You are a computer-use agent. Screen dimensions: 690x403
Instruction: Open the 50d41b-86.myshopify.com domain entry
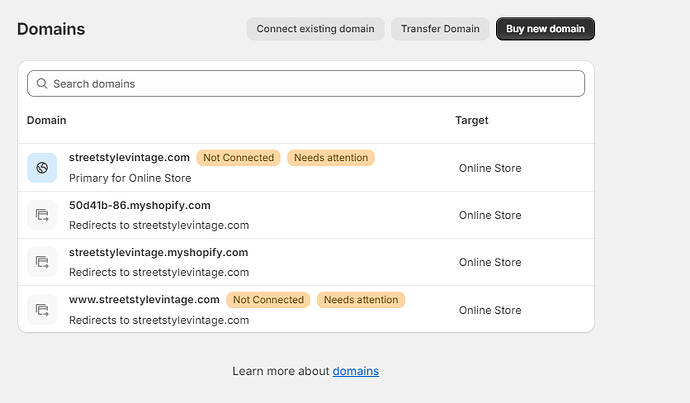tap(140, 205)
